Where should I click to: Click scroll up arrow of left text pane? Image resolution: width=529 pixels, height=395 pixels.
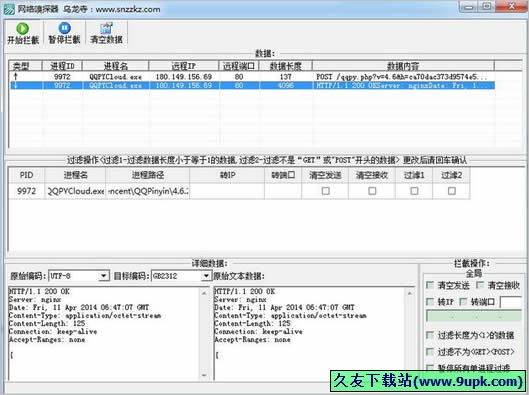pos(204,293)
